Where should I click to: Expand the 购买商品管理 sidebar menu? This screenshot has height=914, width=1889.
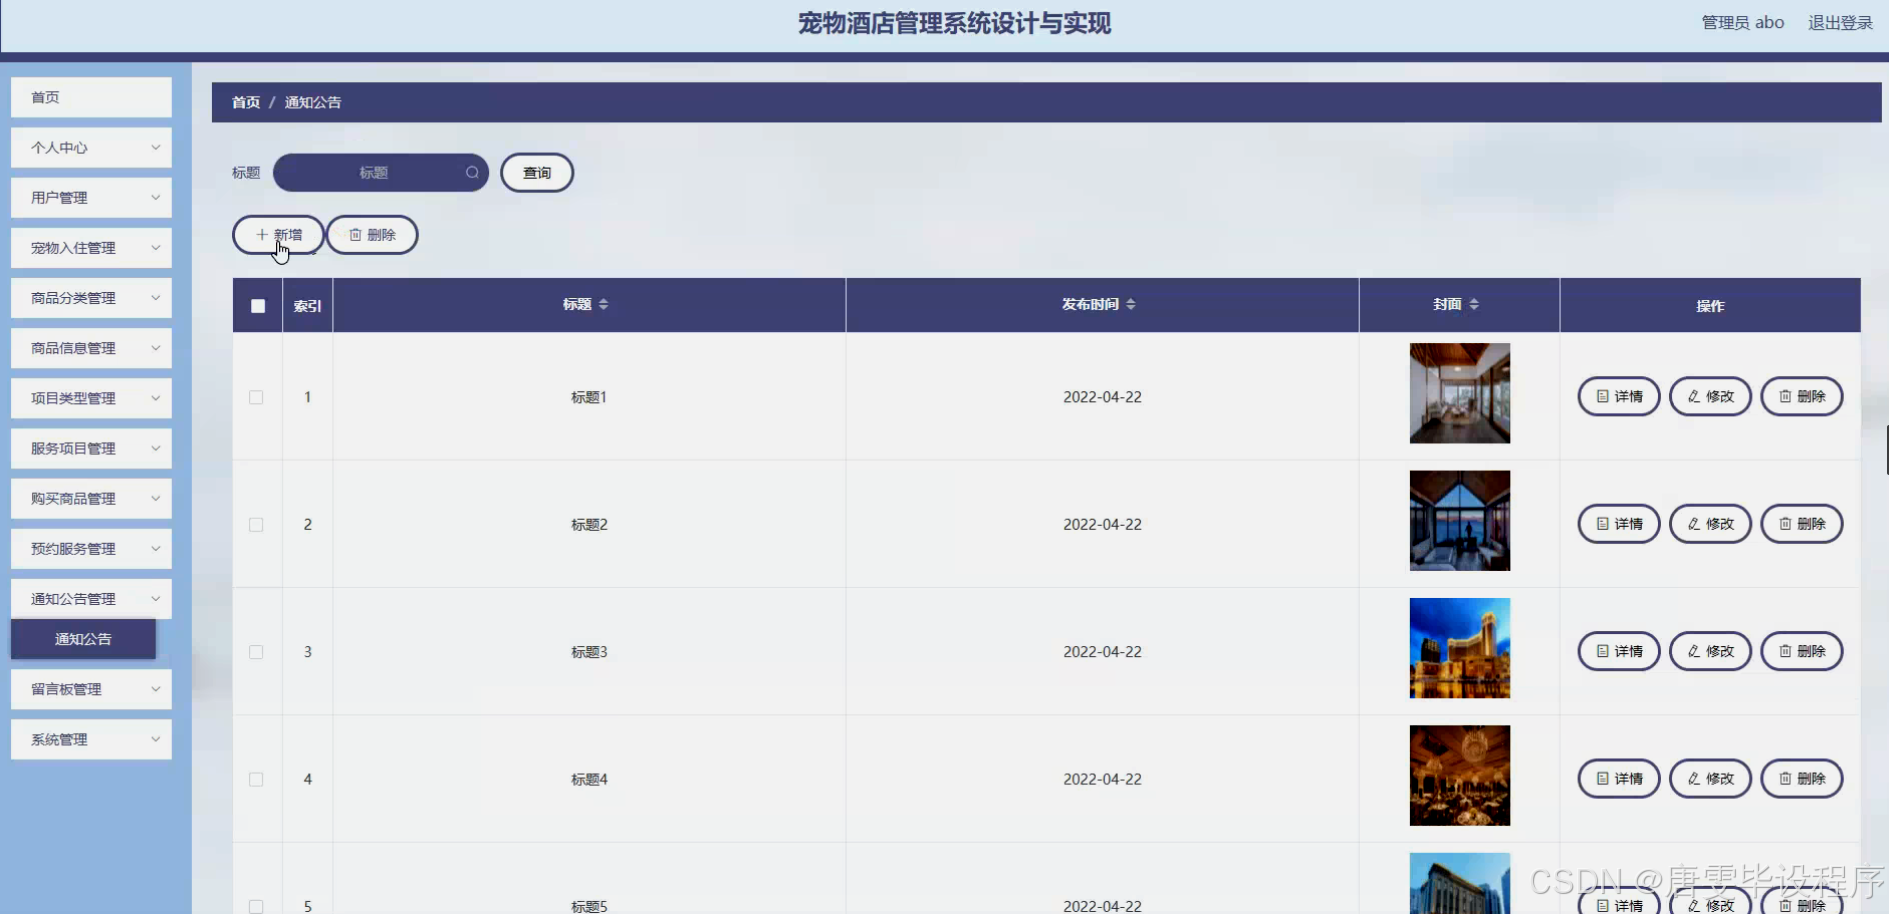coord(91,499)
